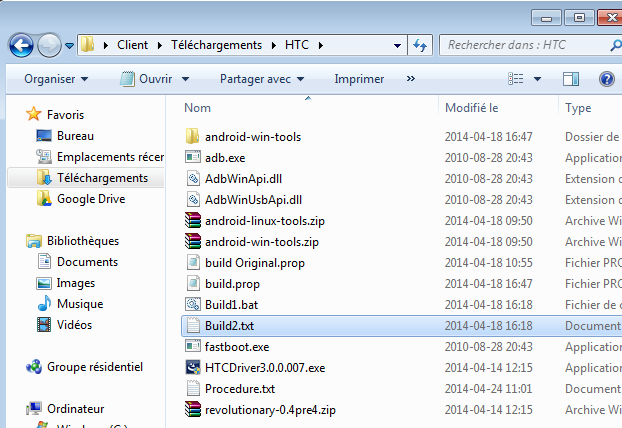Select Groupe résidentiel in navigation pane

[95, 367]
